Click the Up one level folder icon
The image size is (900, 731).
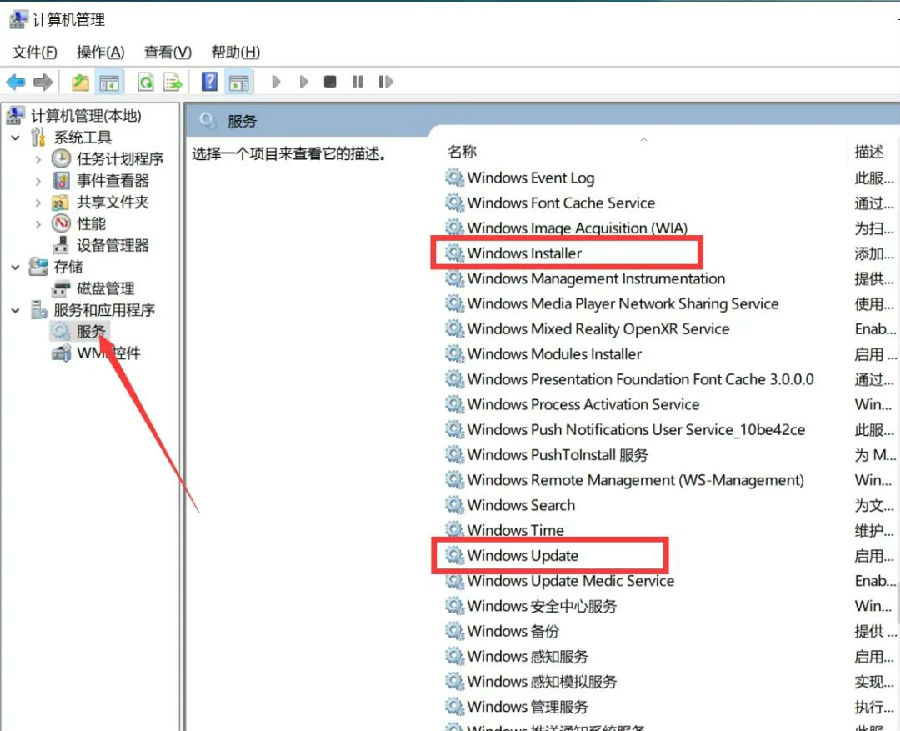pos(80,82)
